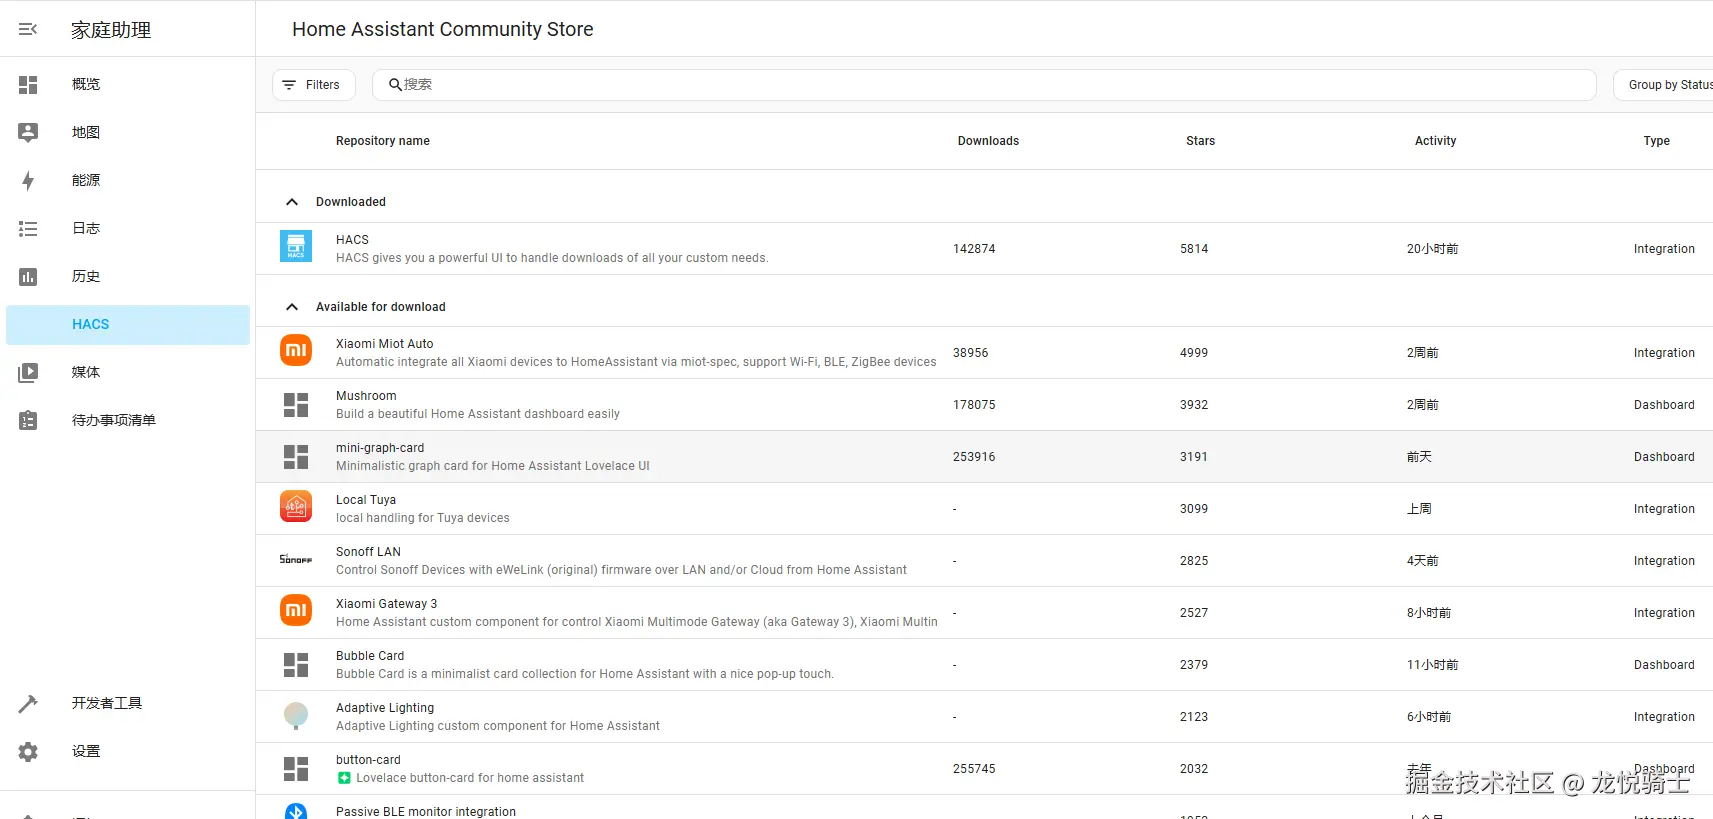Open the 能源 energy lightning icon
The width and height of the screenshot is (1713, 819).
coord(28,181)
